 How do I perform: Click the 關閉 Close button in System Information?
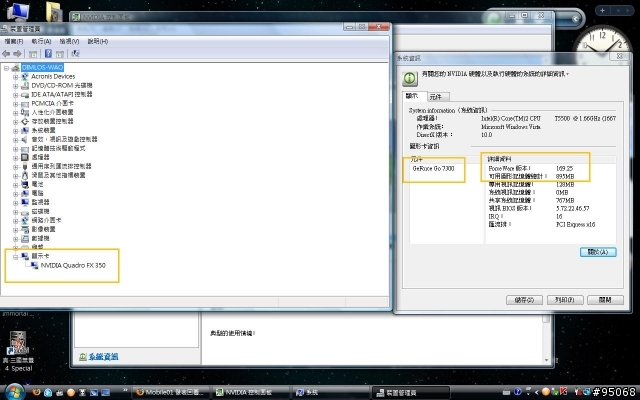(x=605, y=300)
